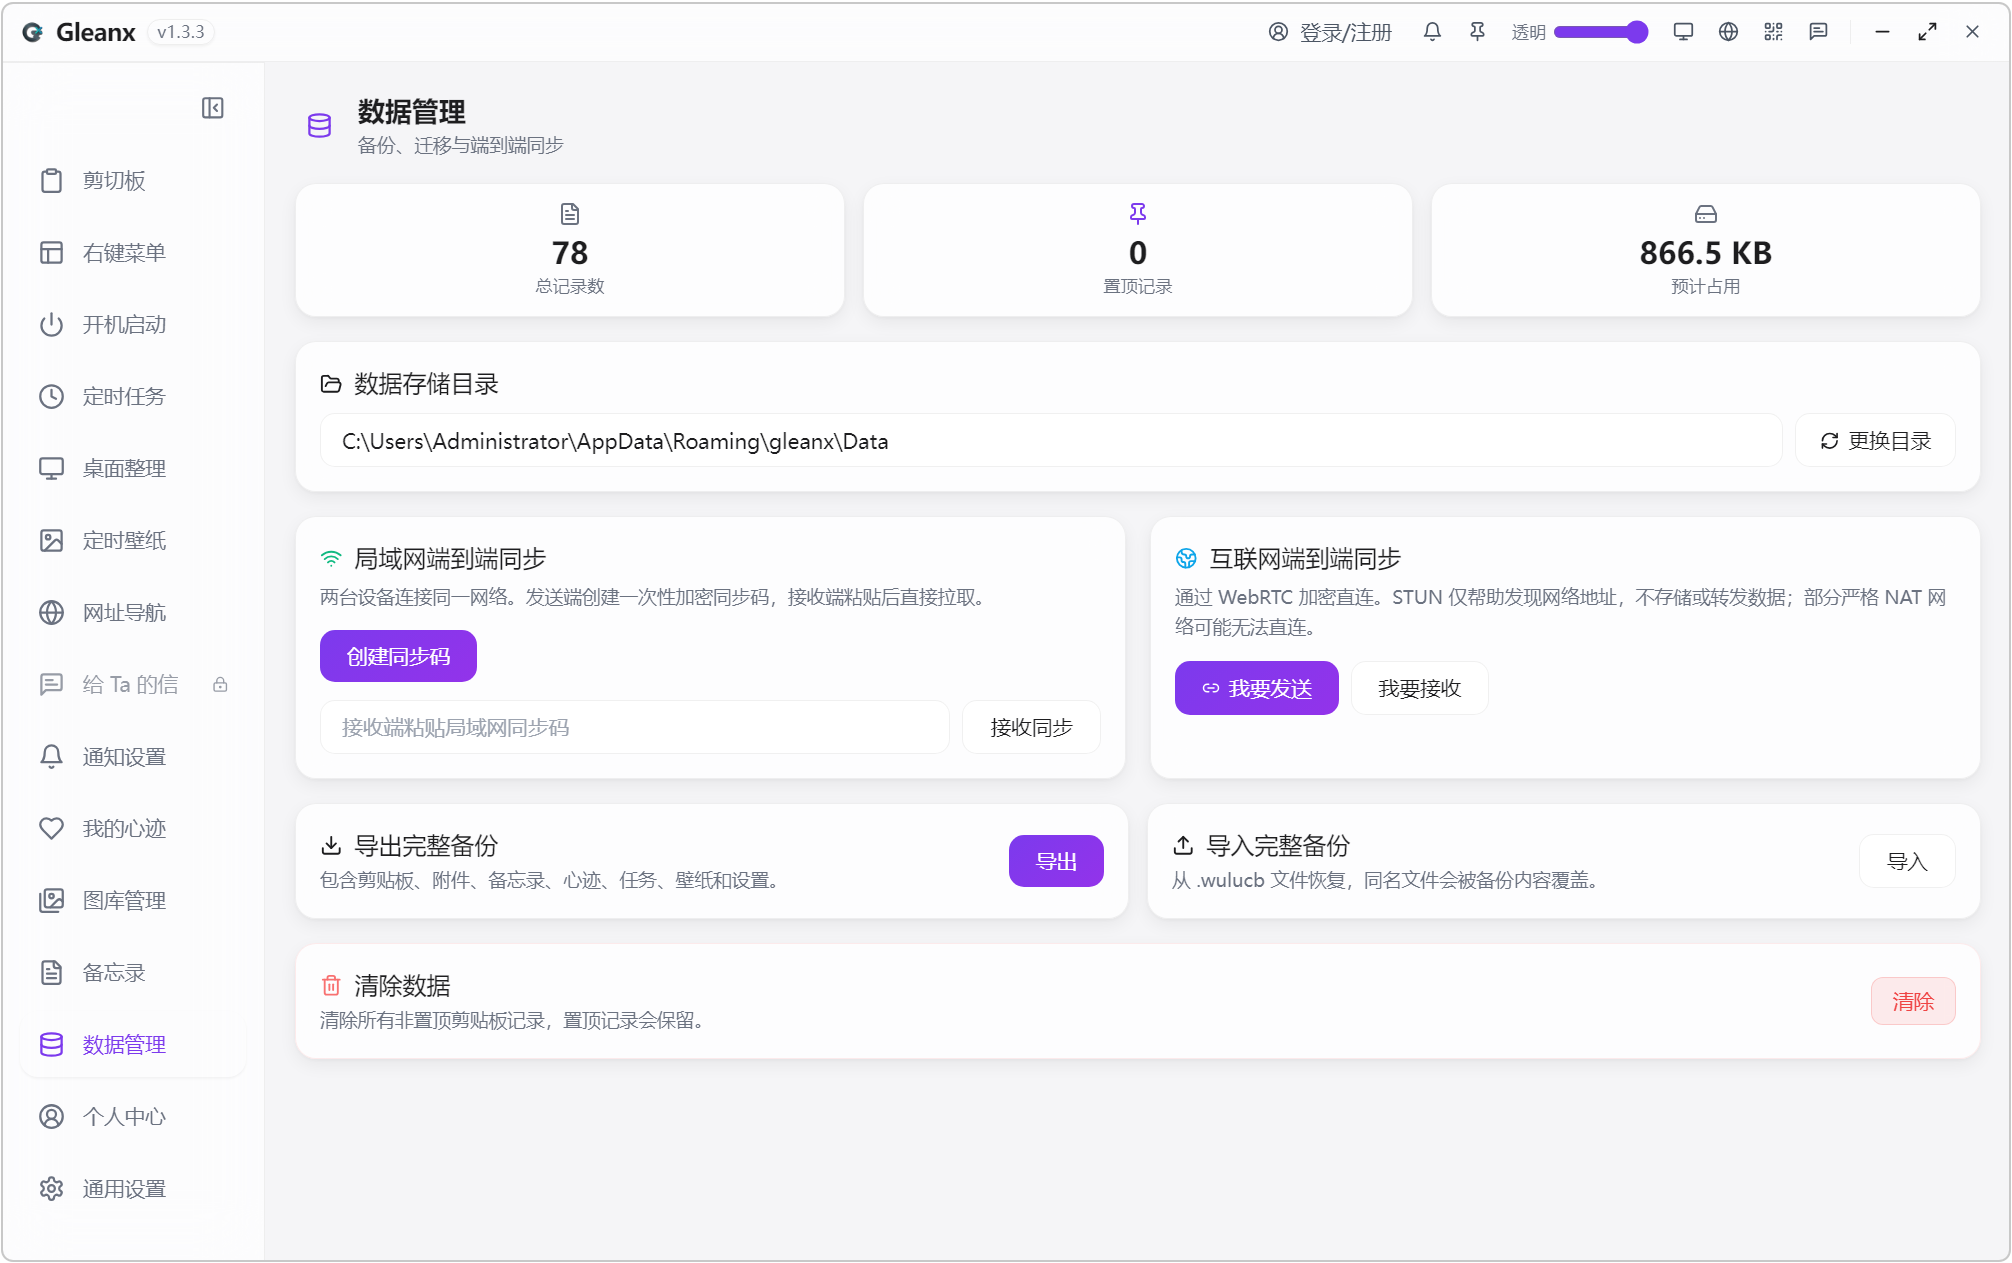Open the feedback message icon

tap(1818, 32)
